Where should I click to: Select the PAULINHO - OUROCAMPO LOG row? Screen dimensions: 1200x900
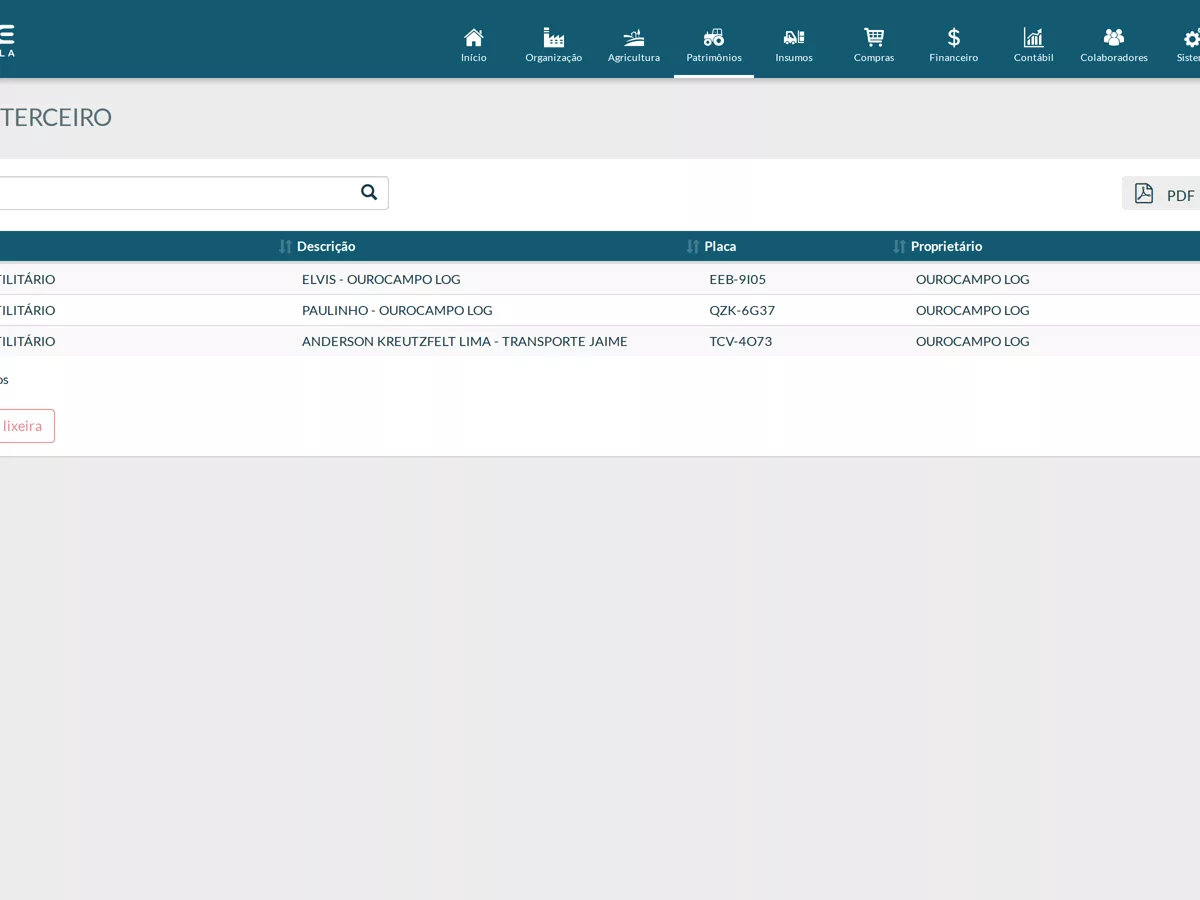click(x=600, y=310)
